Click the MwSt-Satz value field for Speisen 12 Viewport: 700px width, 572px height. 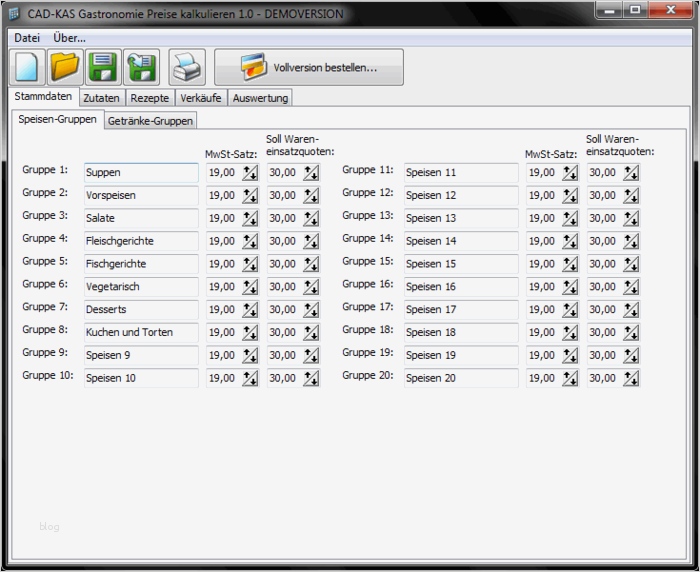[x=544, y=195]
